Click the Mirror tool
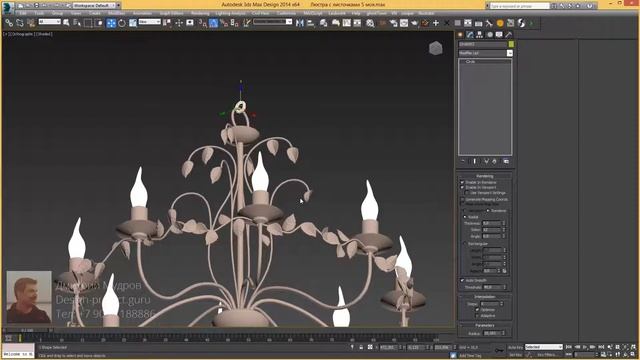 (300, 23)
